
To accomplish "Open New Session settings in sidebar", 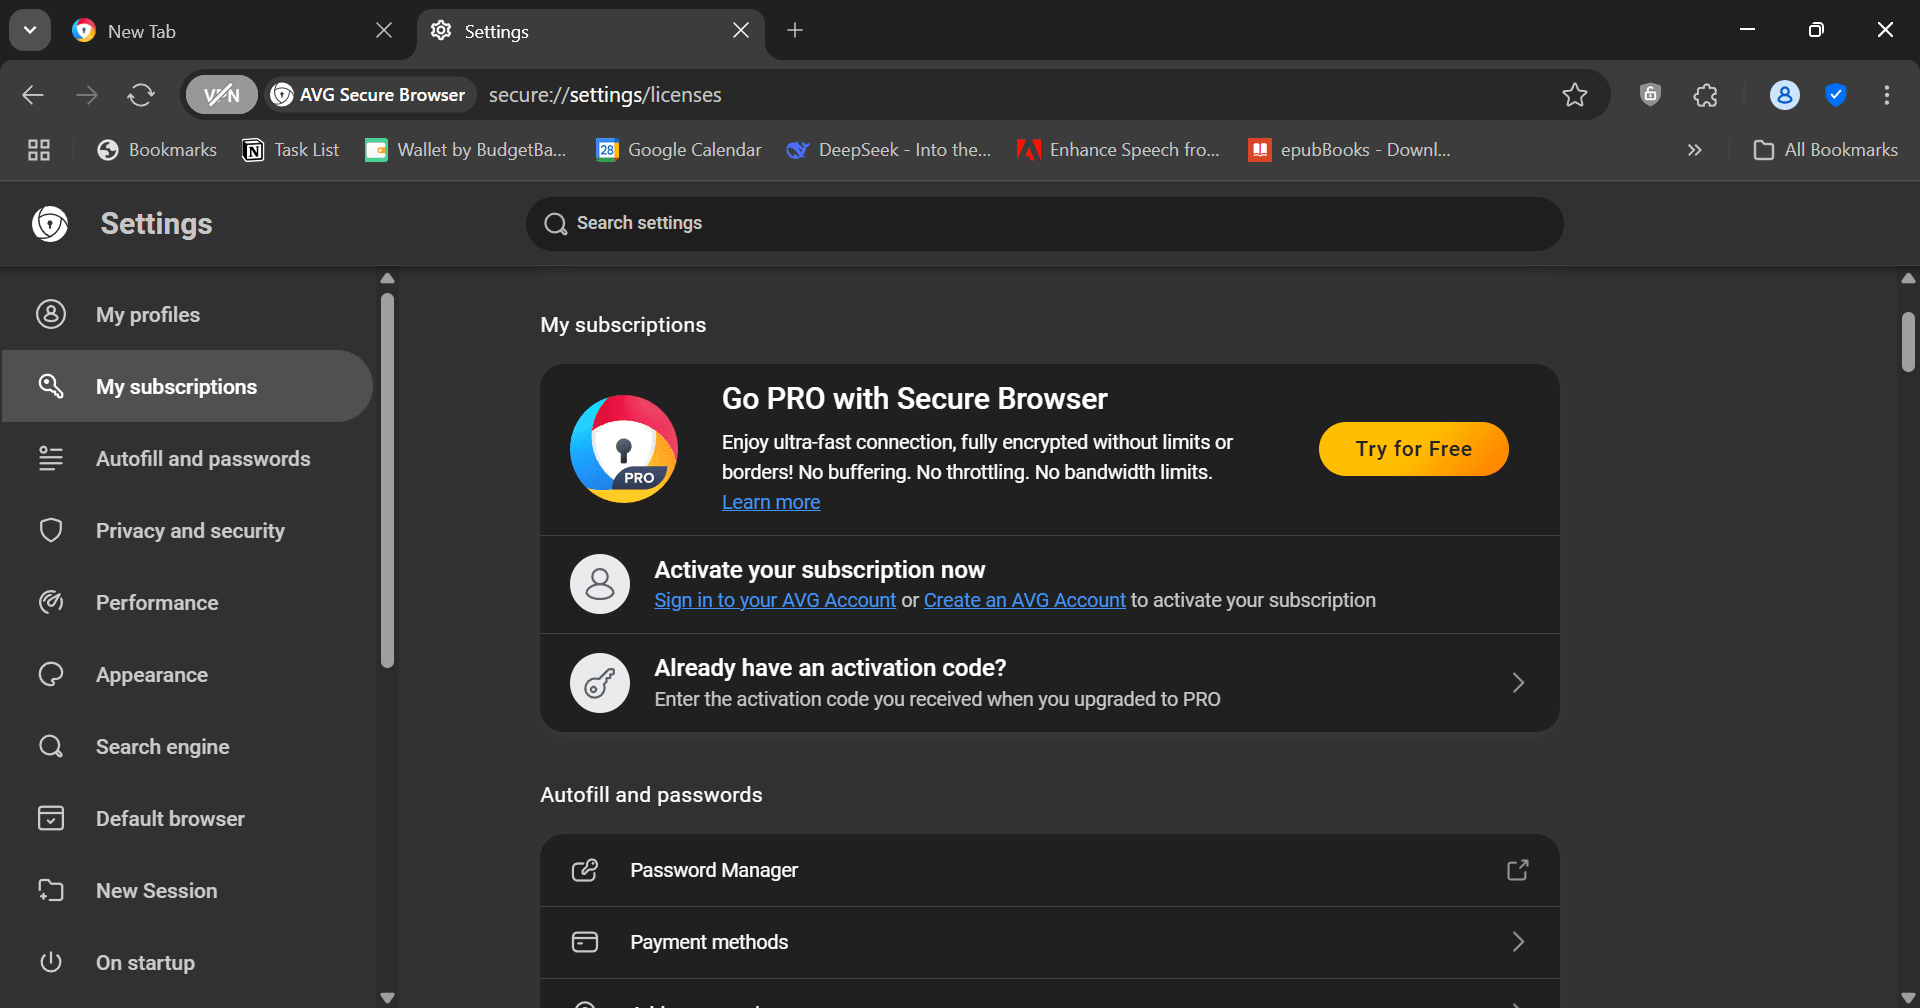I will point(187,891).
